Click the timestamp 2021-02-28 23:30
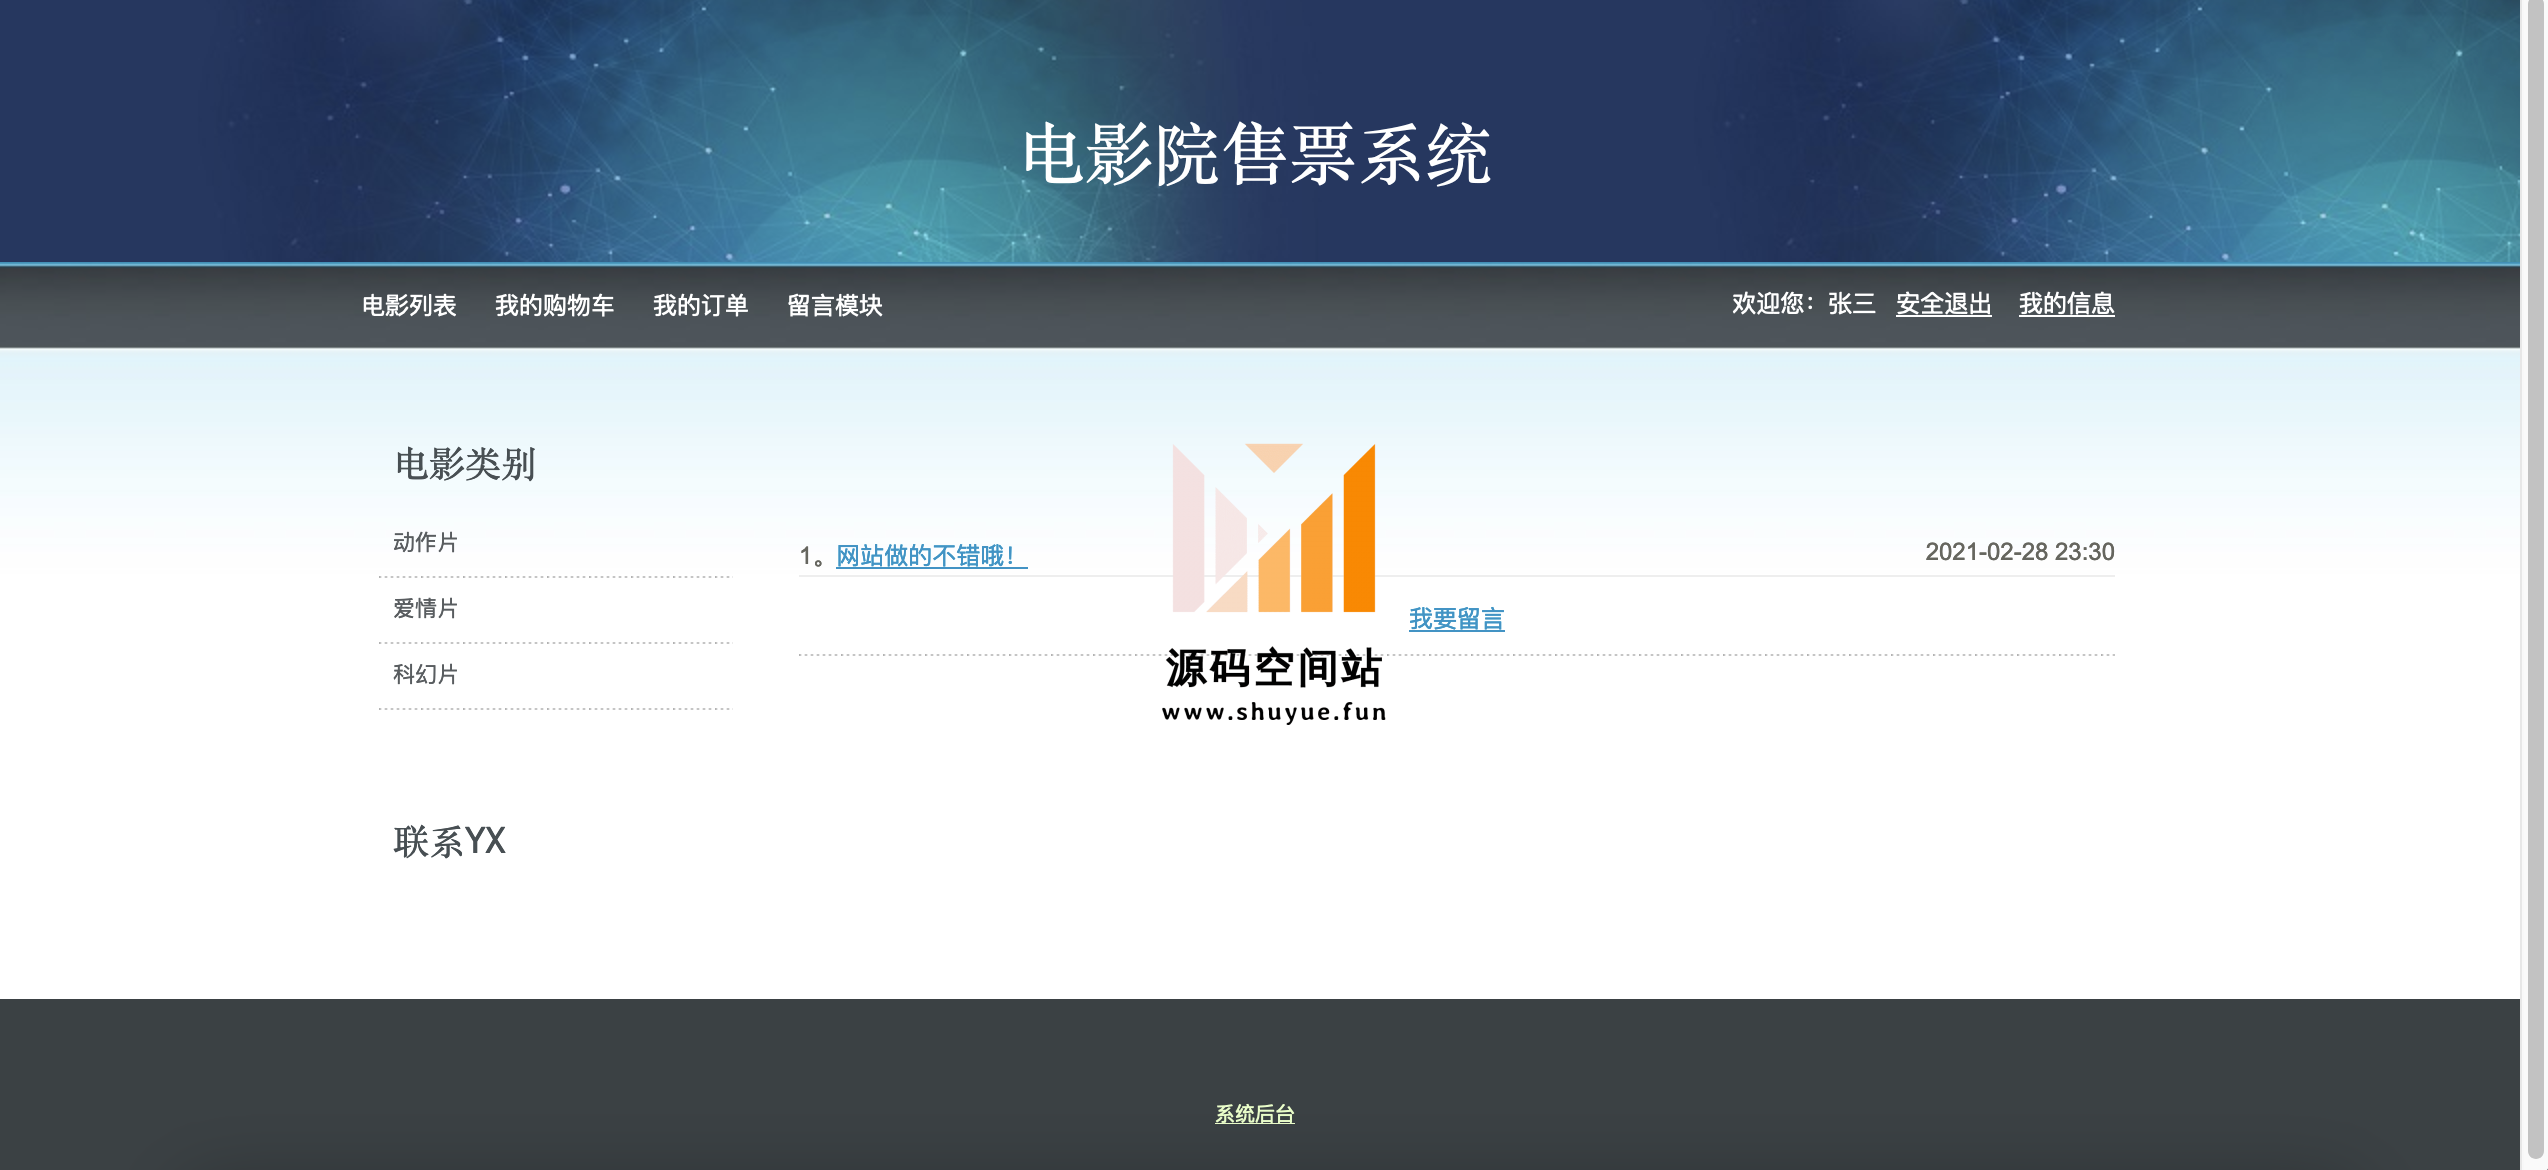2548x1170 pixels. pos(2019,552)
